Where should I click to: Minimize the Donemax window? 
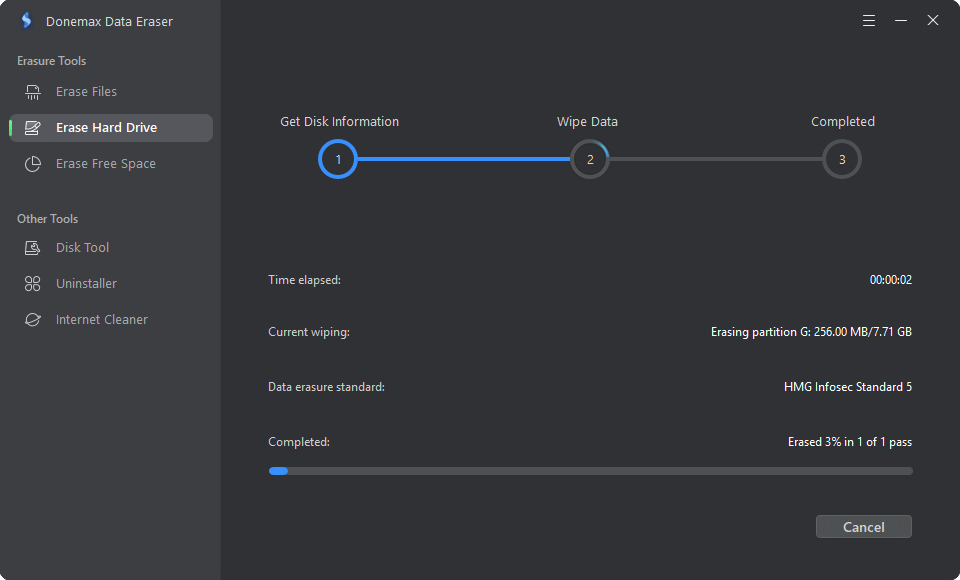[x=901, y=21]
